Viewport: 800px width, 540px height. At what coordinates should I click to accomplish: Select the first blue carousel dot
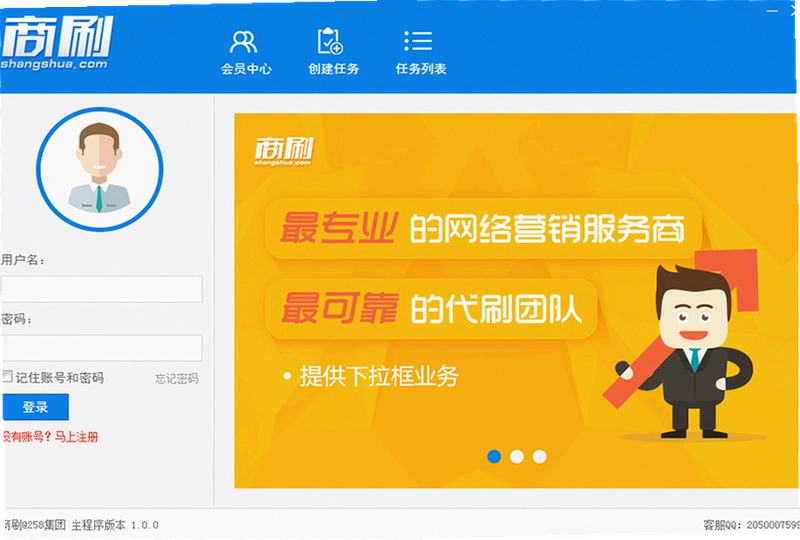[494, 456]
